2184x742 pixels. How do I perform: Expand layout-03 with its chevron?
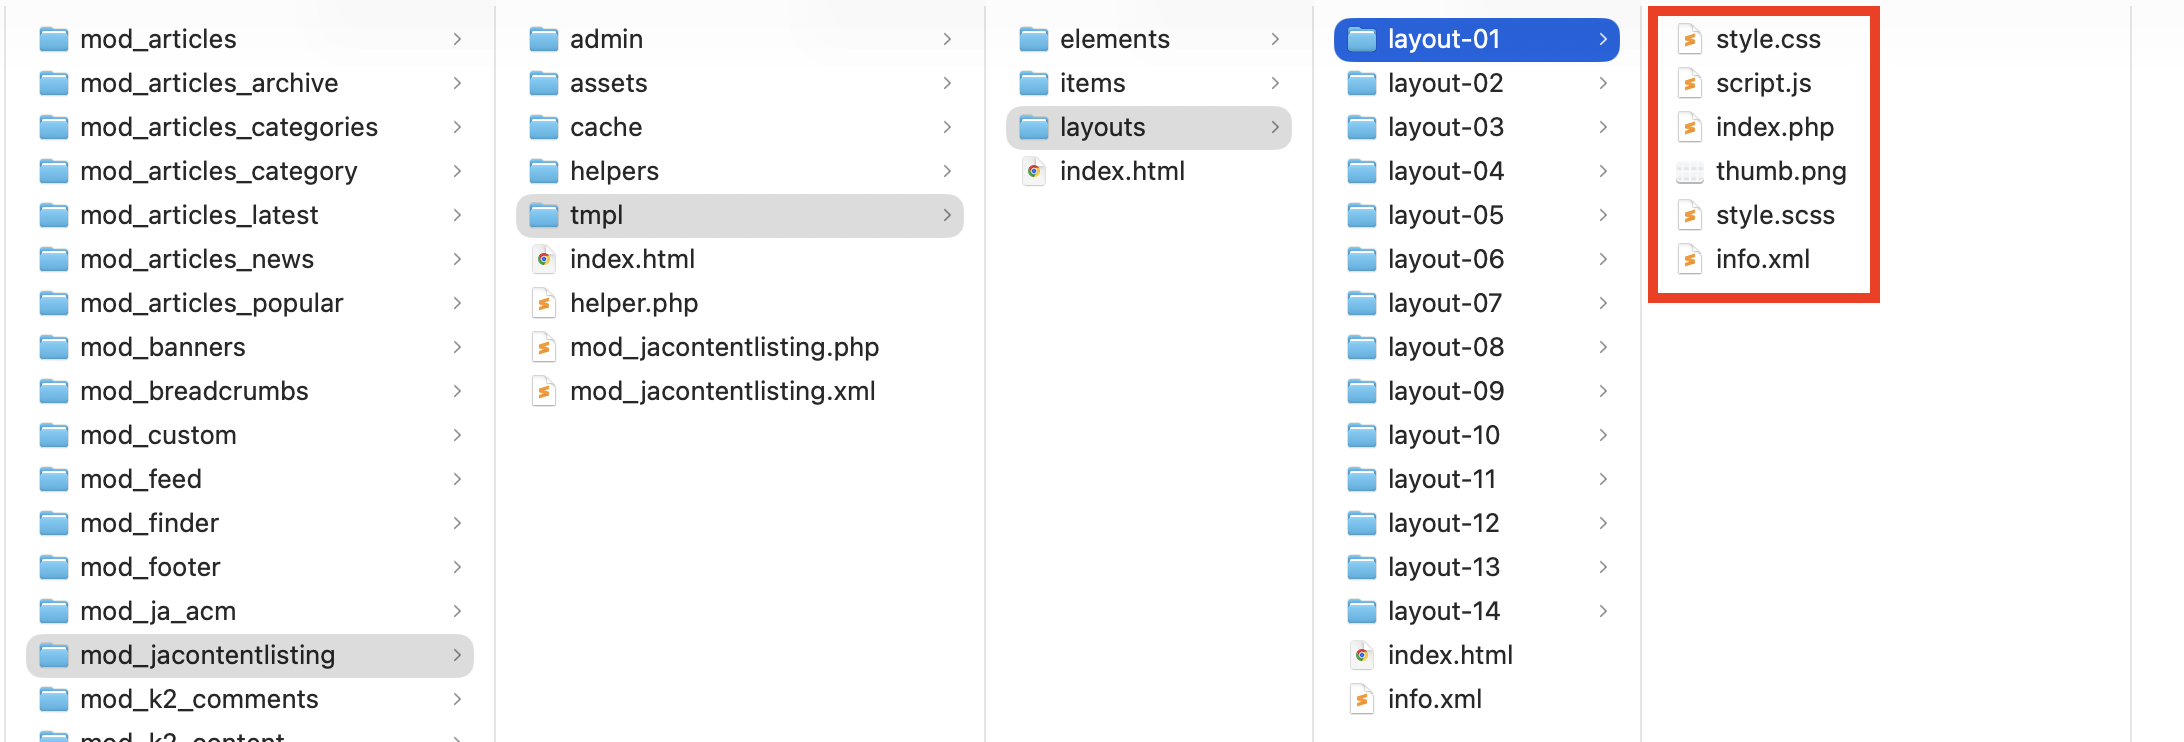pyautogui.click(x=1603, y=127)
